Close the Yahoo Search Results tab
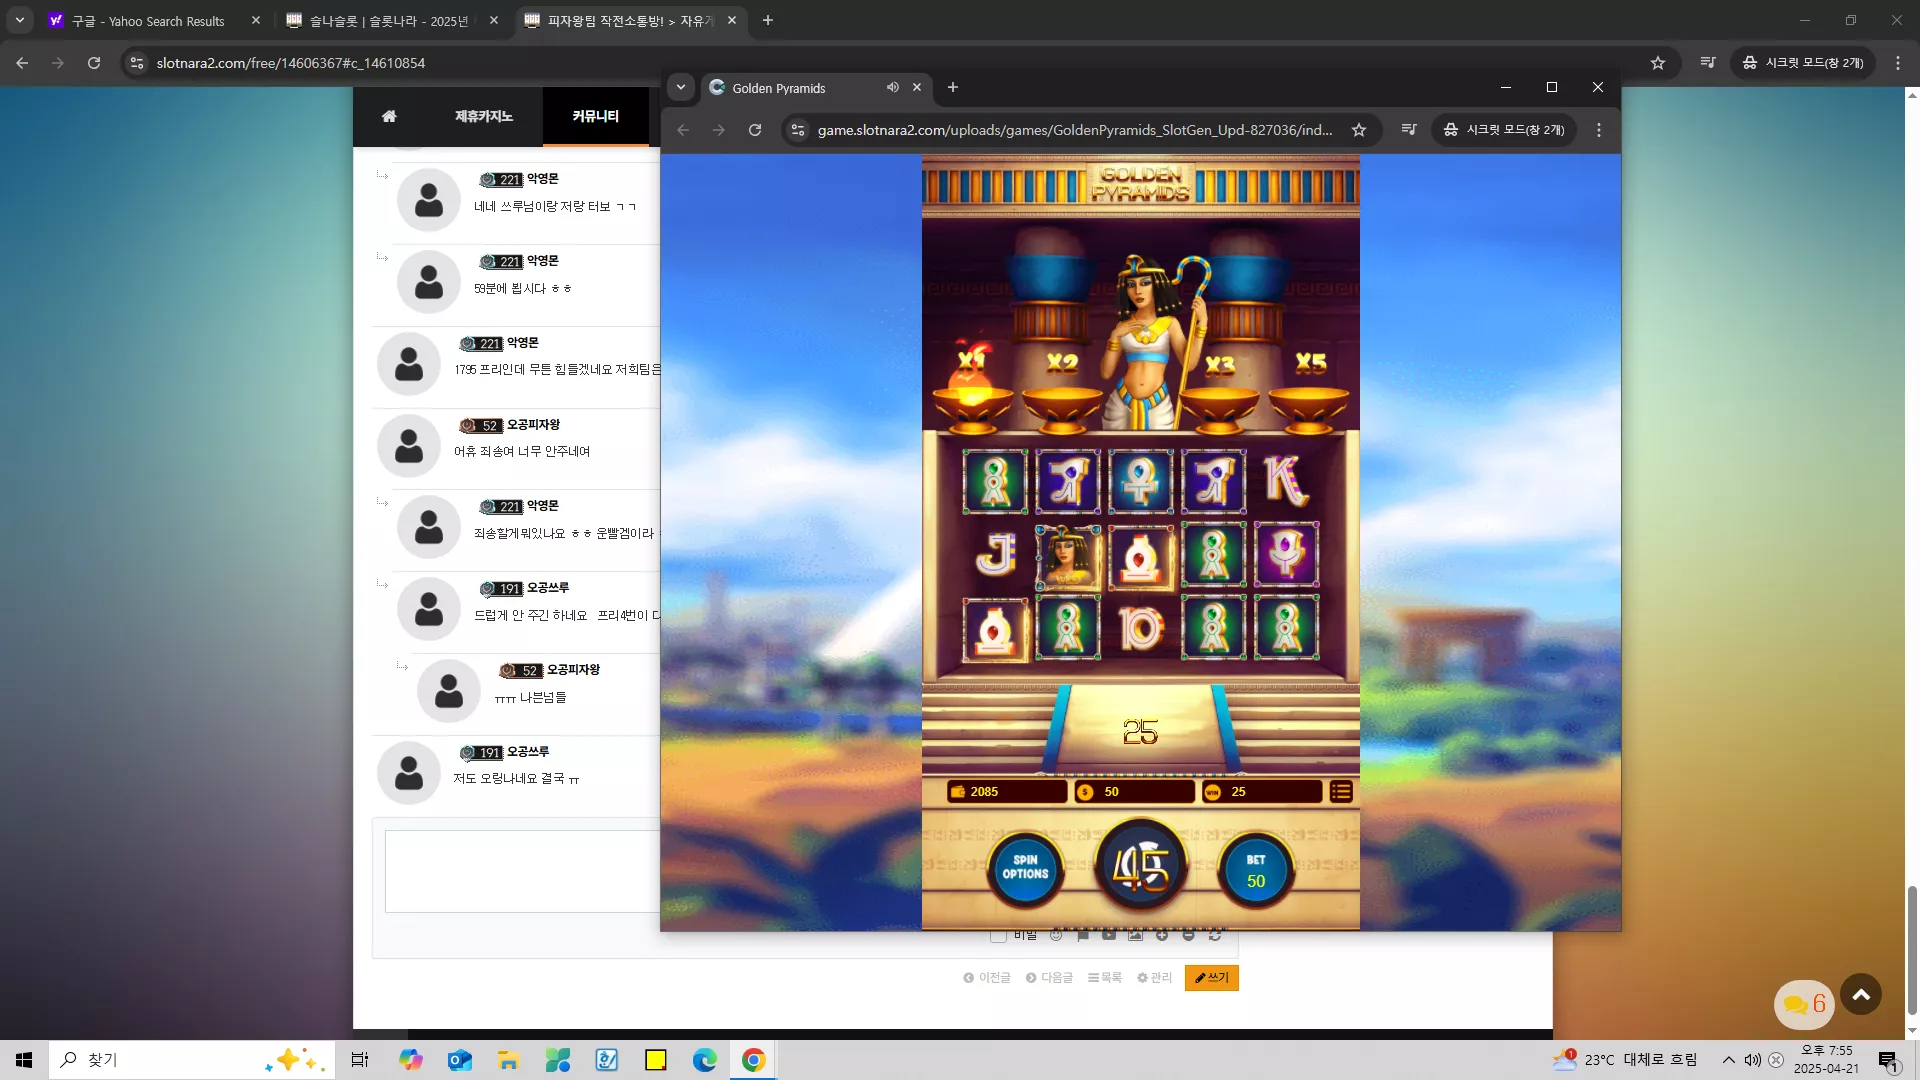Screen dimensions: 1920x1080 [256, 20]
